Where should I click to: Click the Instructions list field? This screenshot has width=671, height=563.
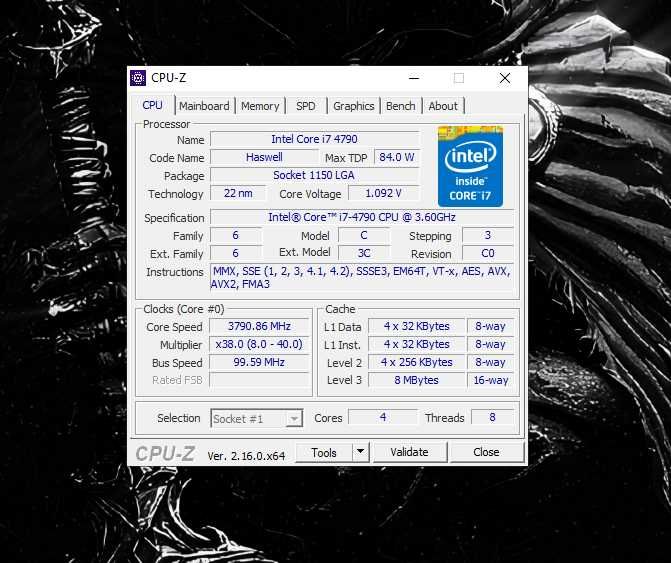(x=362, y=277)
